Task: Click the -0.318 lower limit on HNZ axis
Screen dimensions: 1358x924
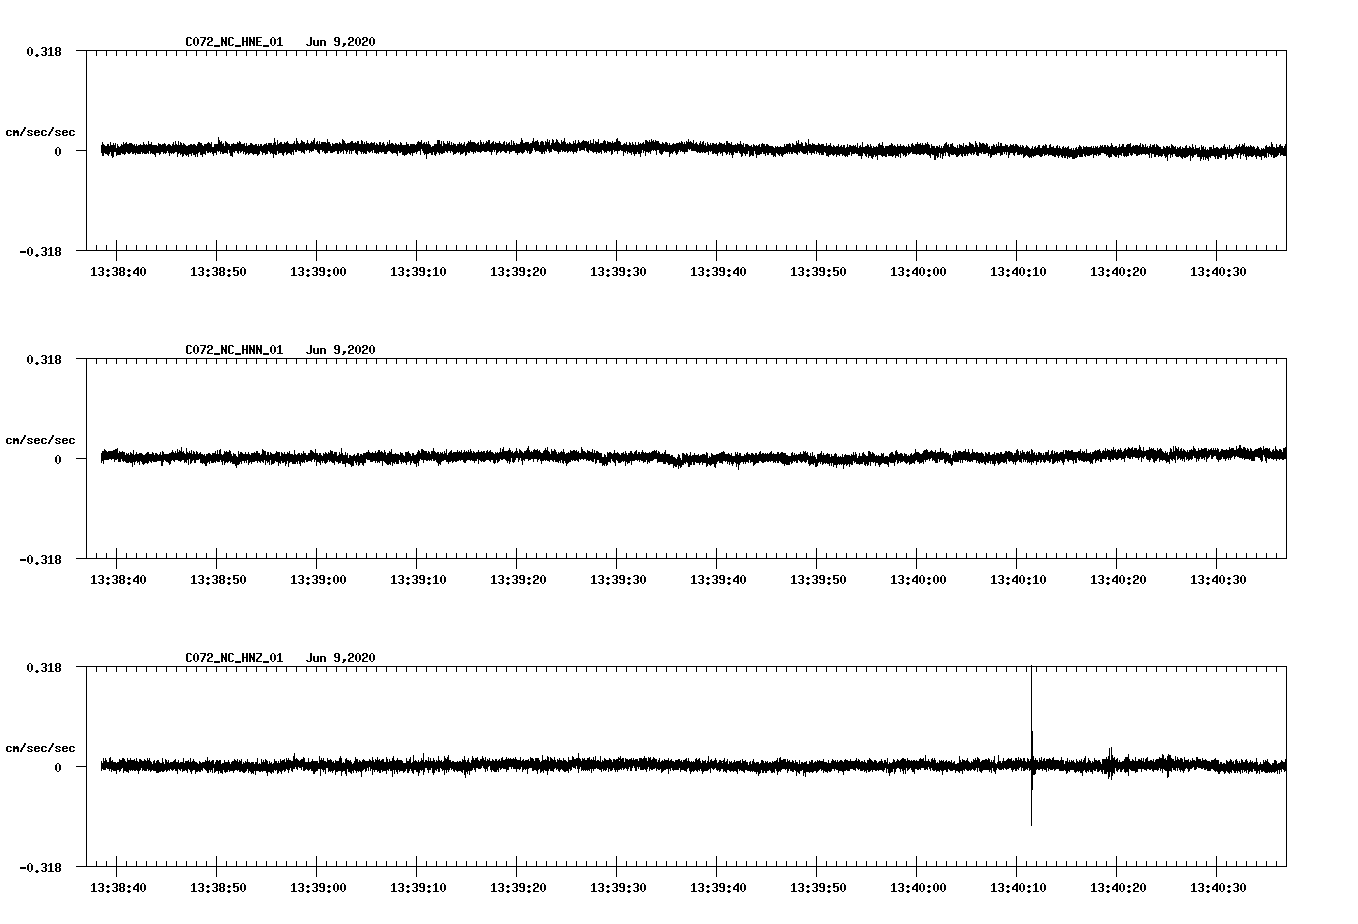Action: tap(40, 868)
